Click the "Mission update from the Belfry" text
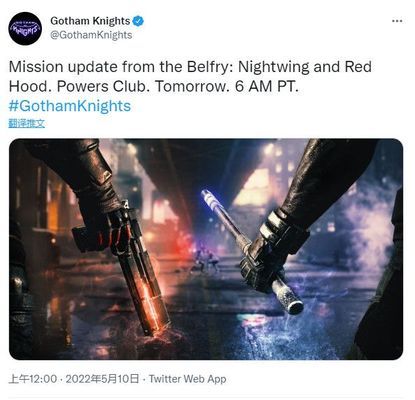 (121, 67)
